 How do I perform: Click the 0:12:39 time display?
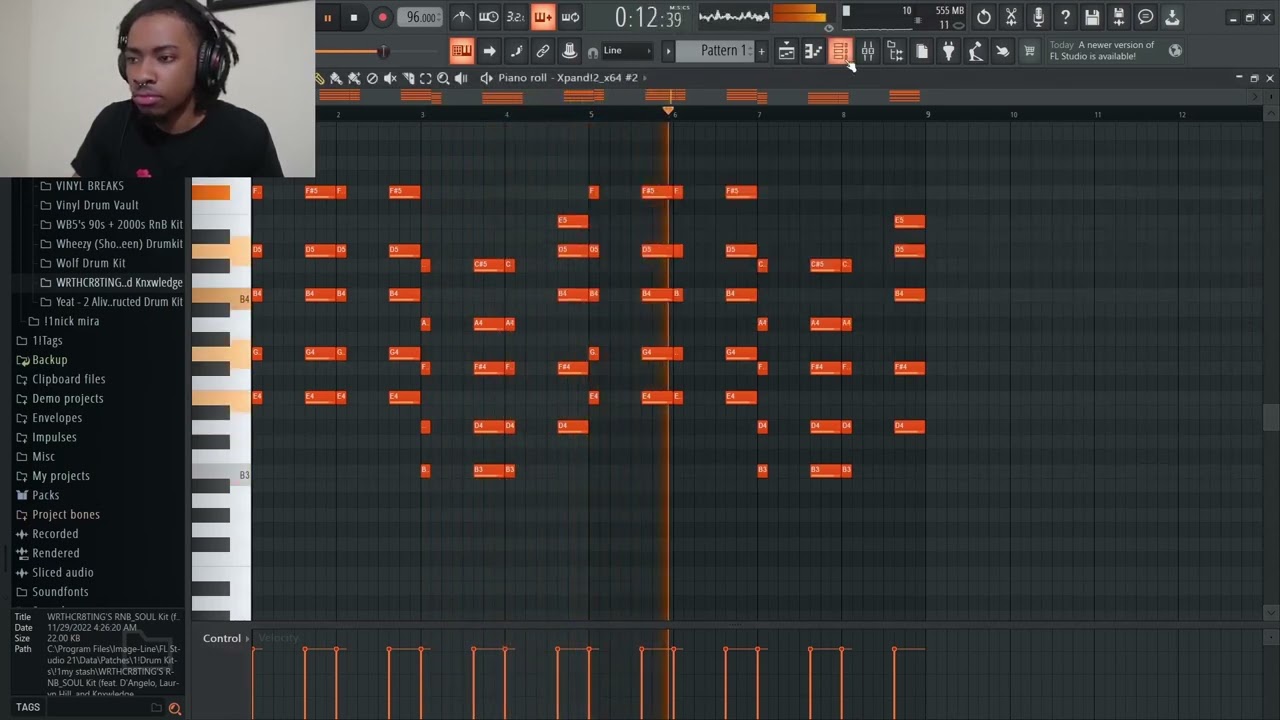648,17
